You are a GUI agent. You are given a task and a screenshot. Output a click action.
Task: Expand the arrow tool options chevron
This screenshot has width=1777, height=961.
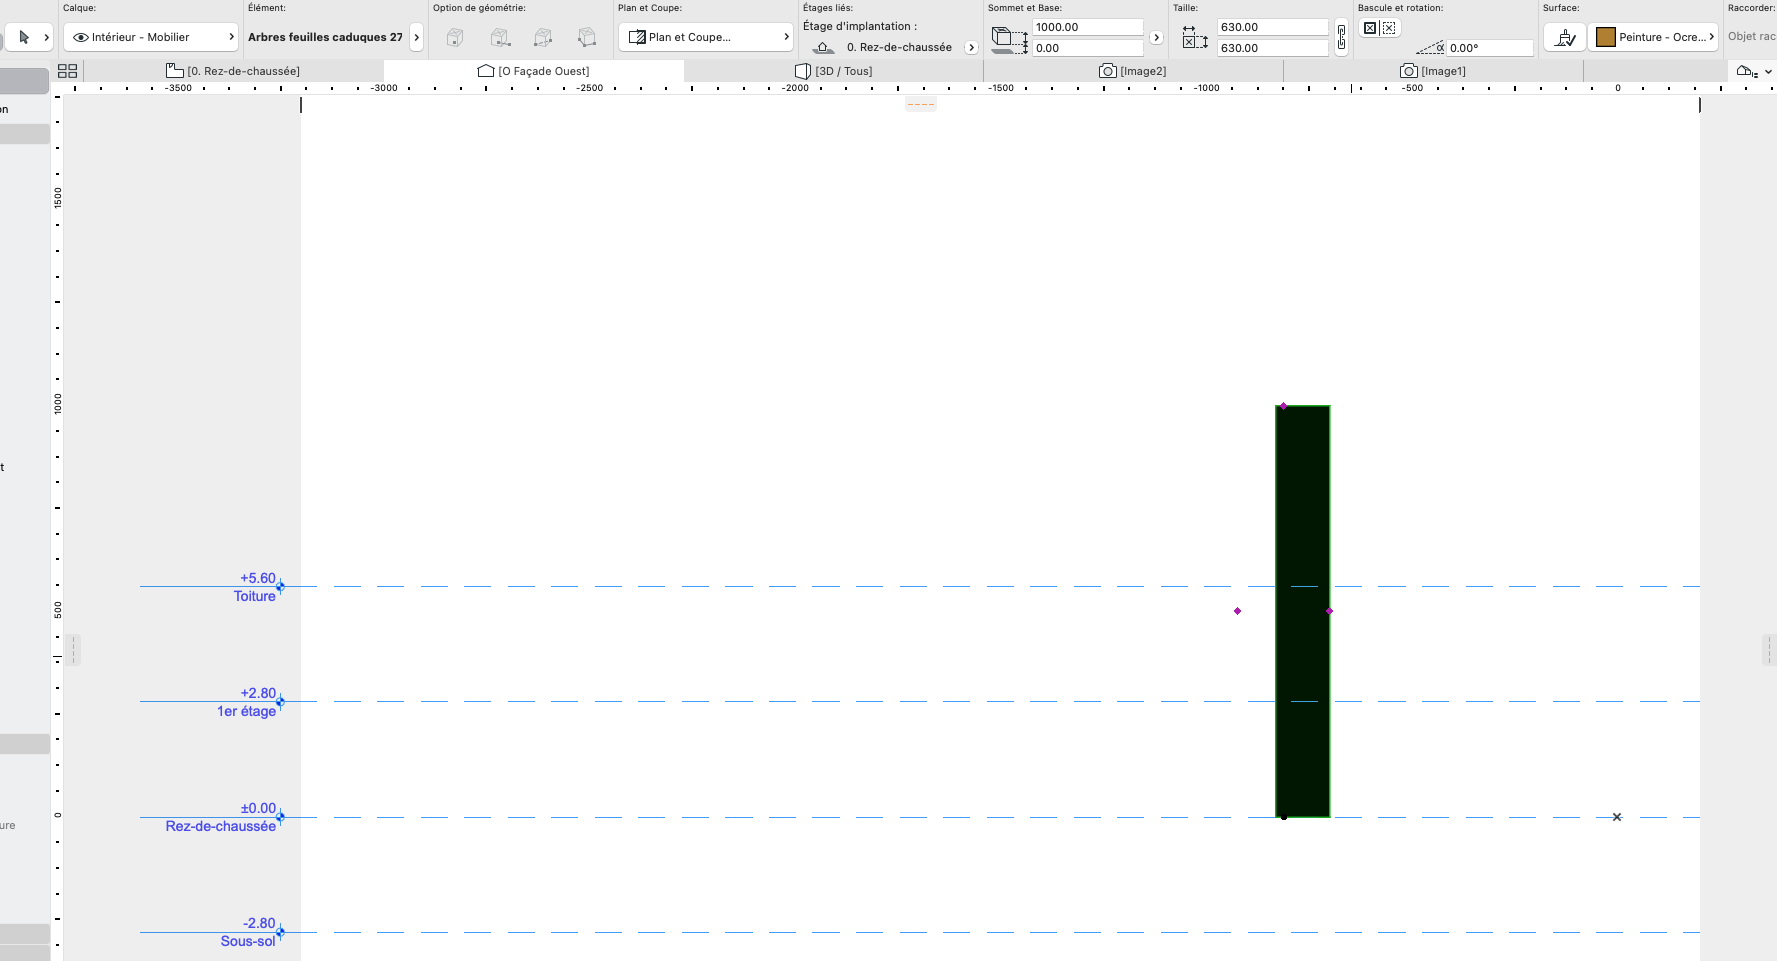coord(46,37)
